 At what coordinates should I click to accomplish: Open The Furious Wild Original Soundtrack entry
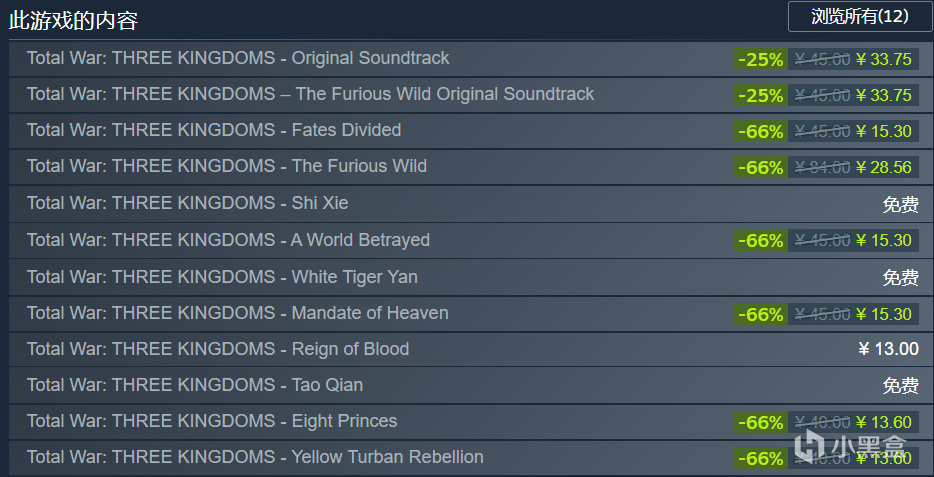point(310,94)
